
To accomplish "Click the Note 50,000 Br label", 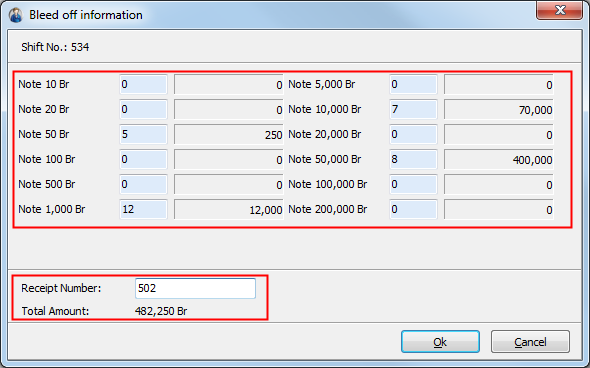I will pyautogui.click(x=325, y=159).
